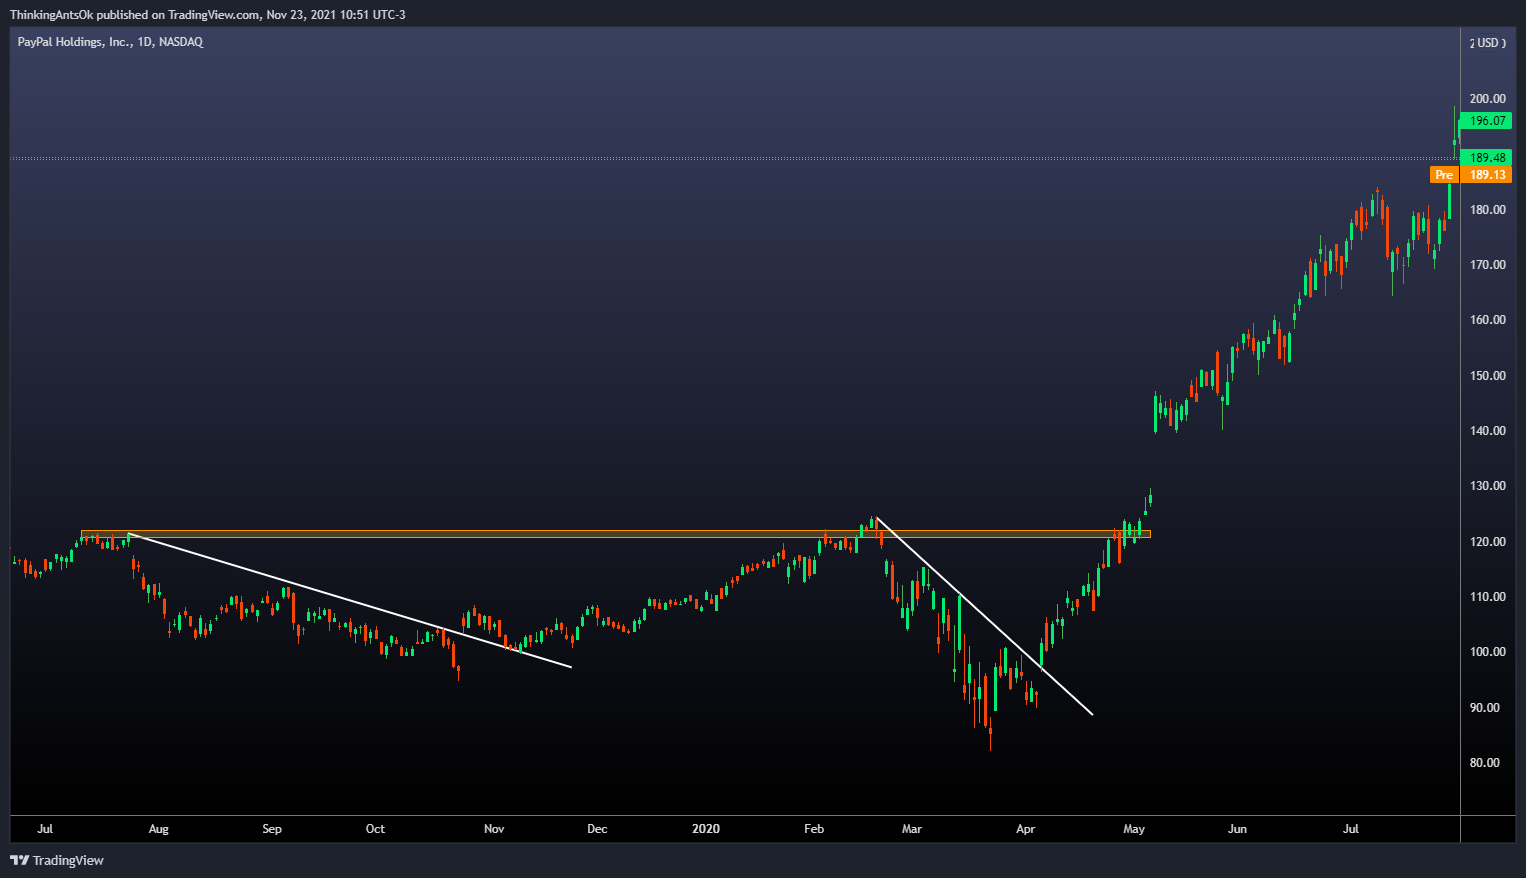Click the Sep label on time axis
The width and height of the screenshot is (1526, 878).
272,829
